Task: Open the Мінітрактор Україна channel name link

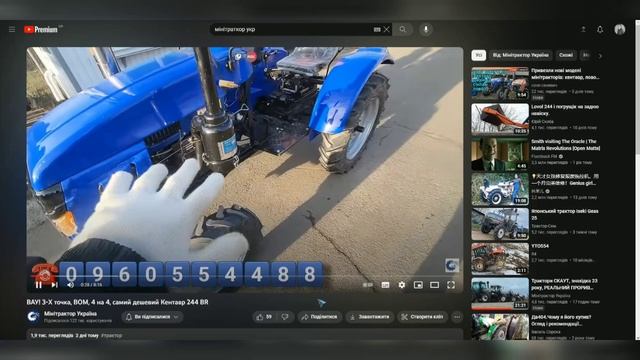Action: coord(70,313)
